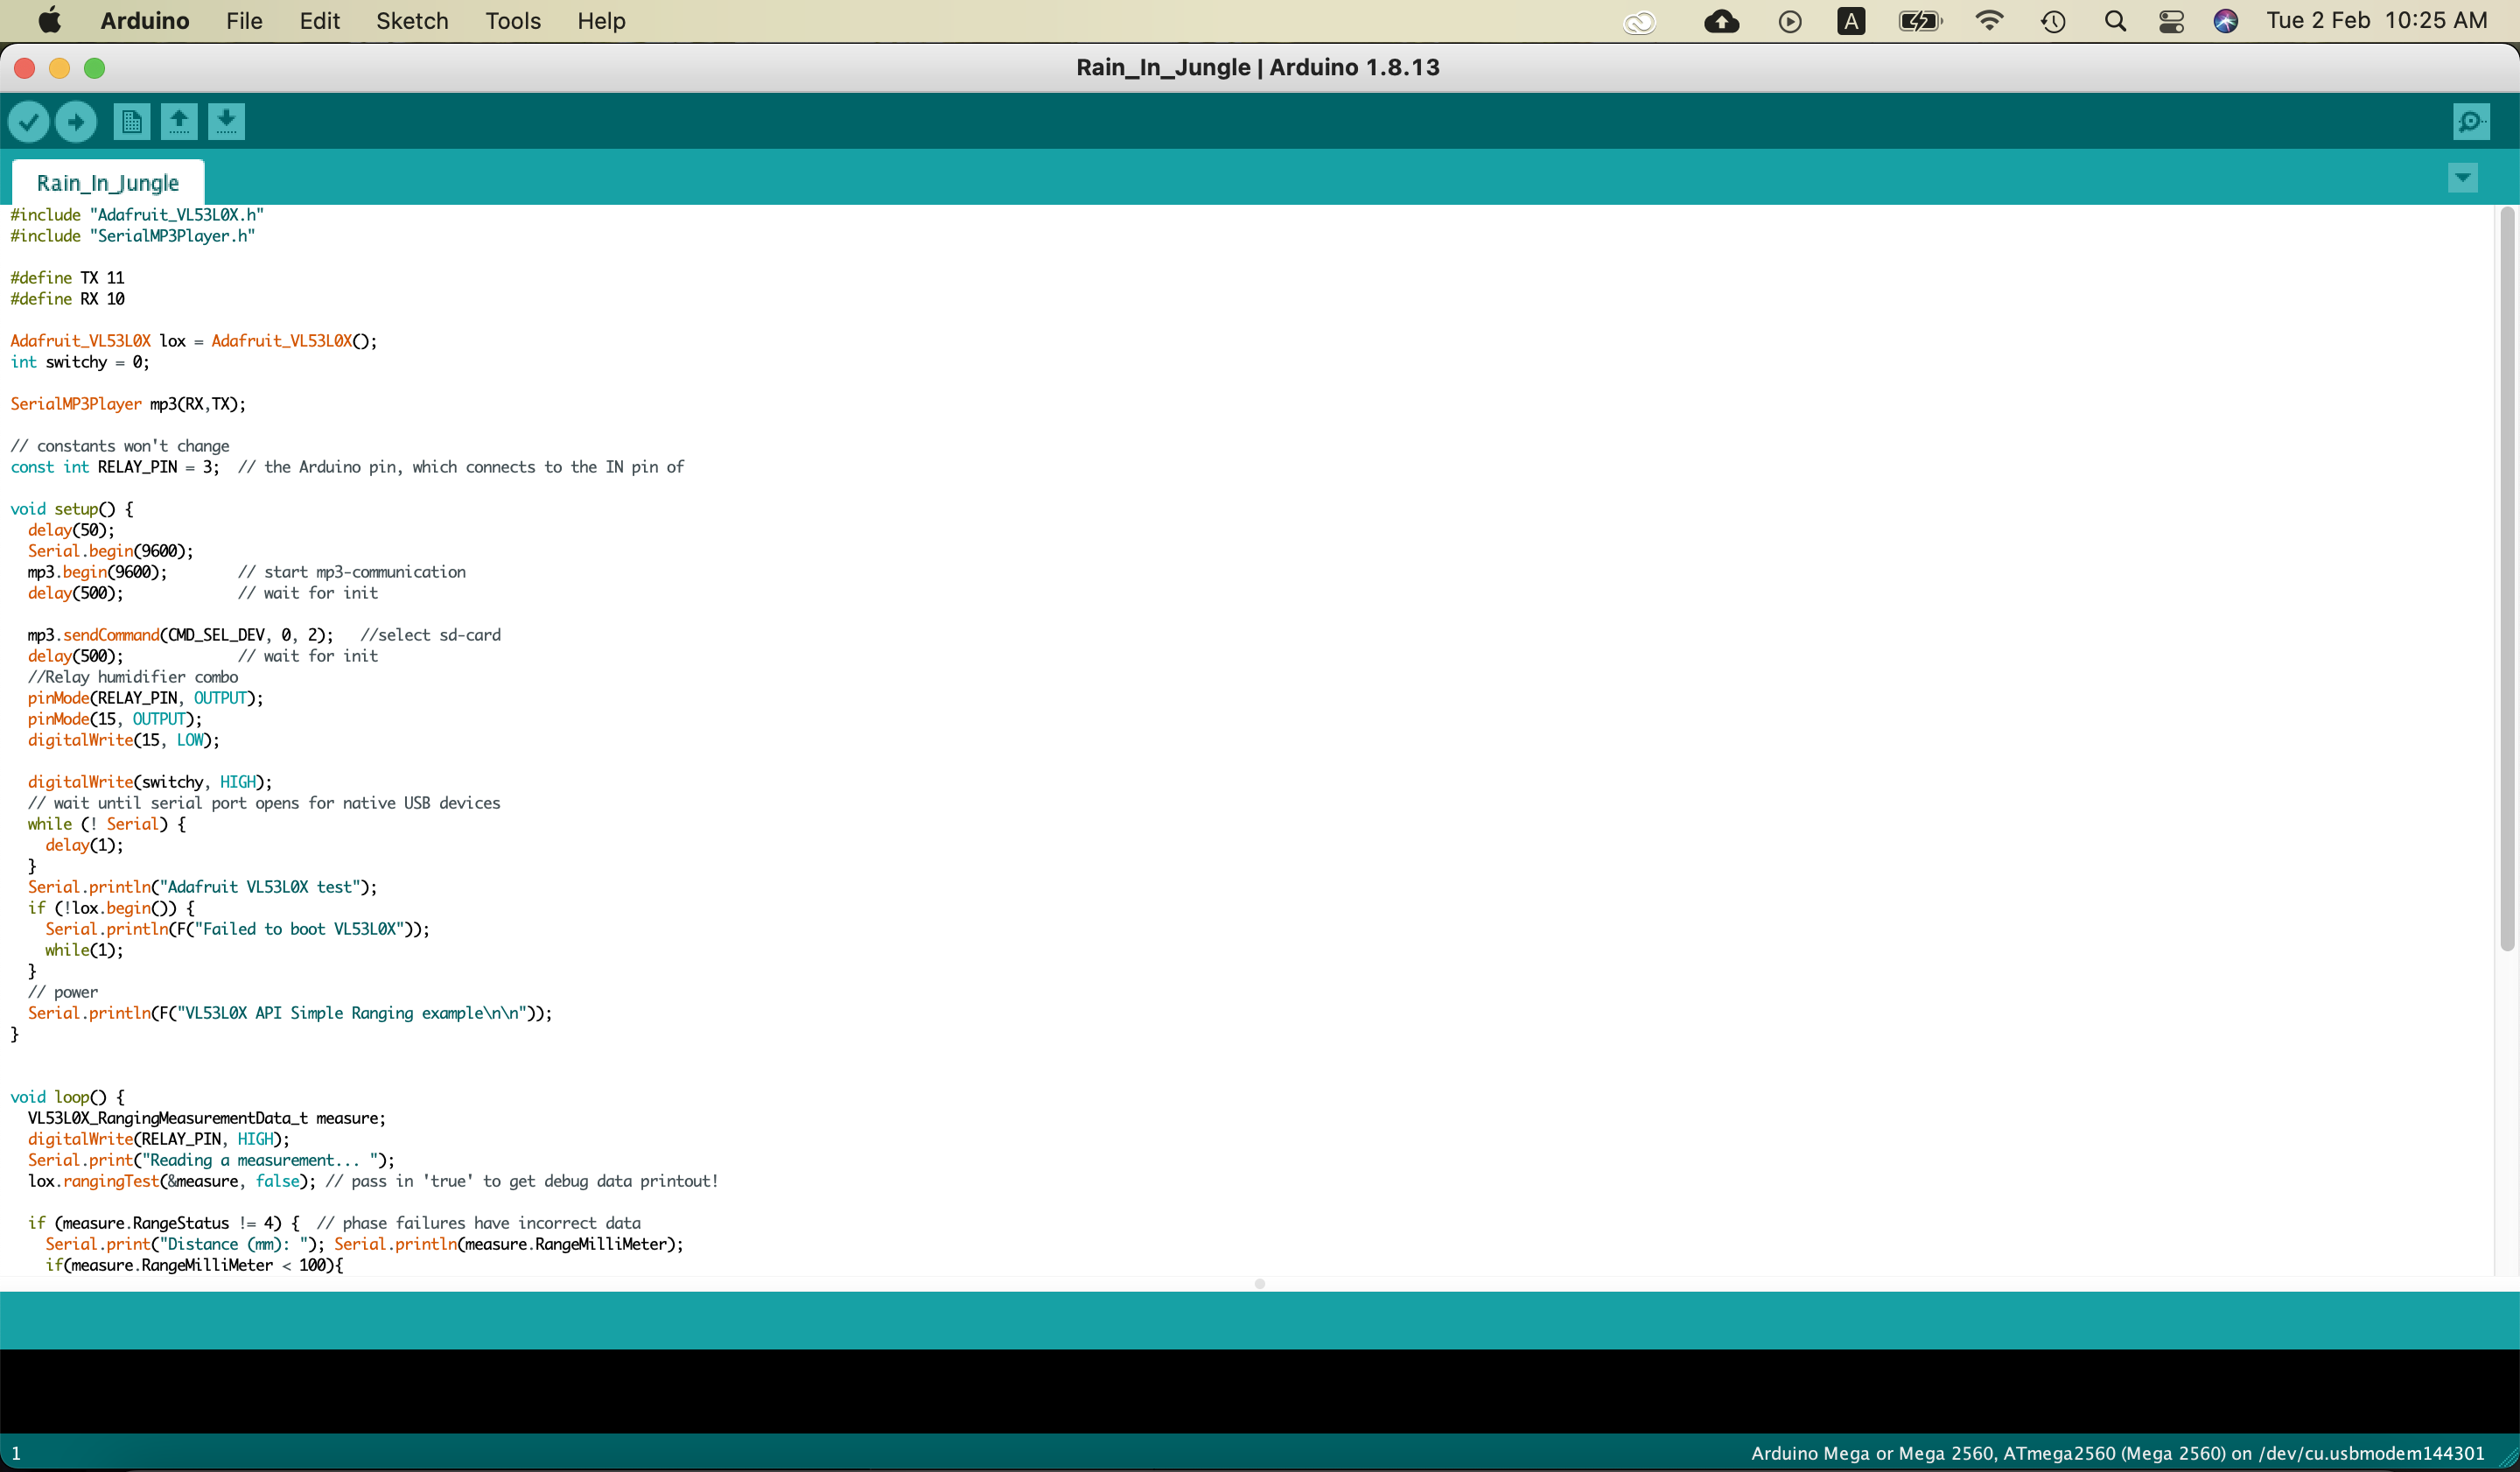Open the battery status icon
The height and width of the screenshot is (1472, 2520).
[1920, 21]
